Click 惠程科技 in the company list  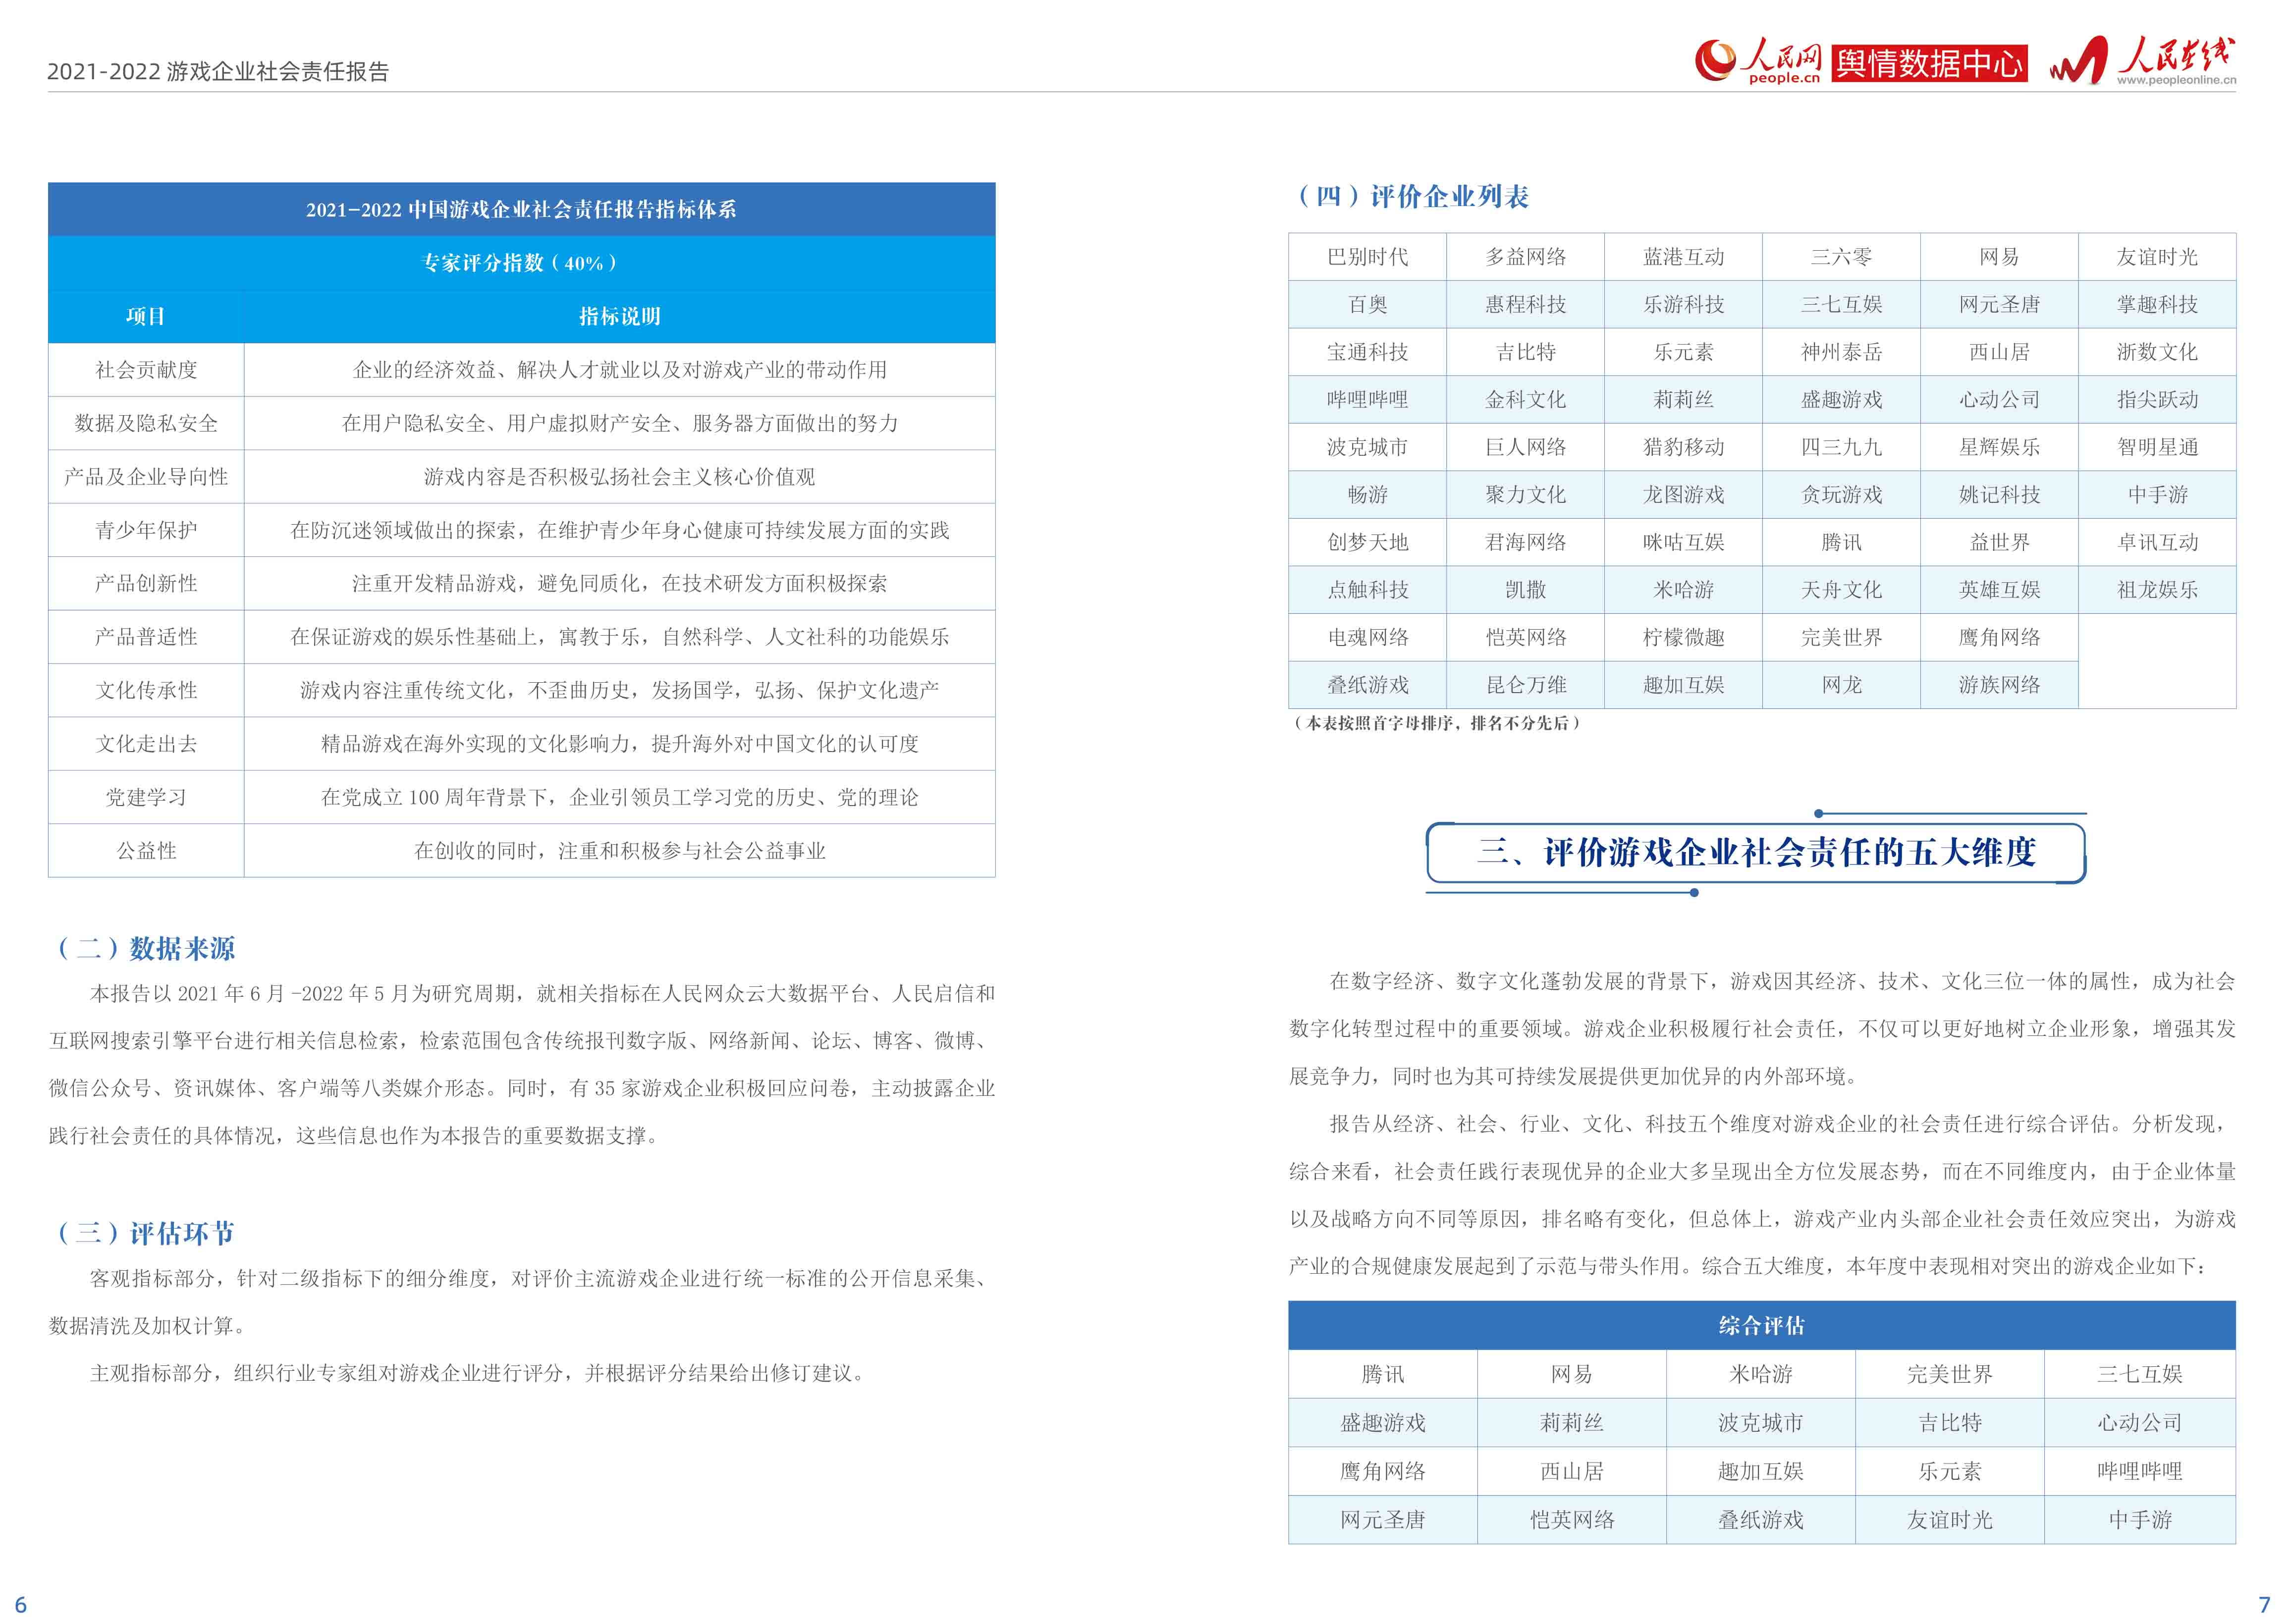point(1525,304)
